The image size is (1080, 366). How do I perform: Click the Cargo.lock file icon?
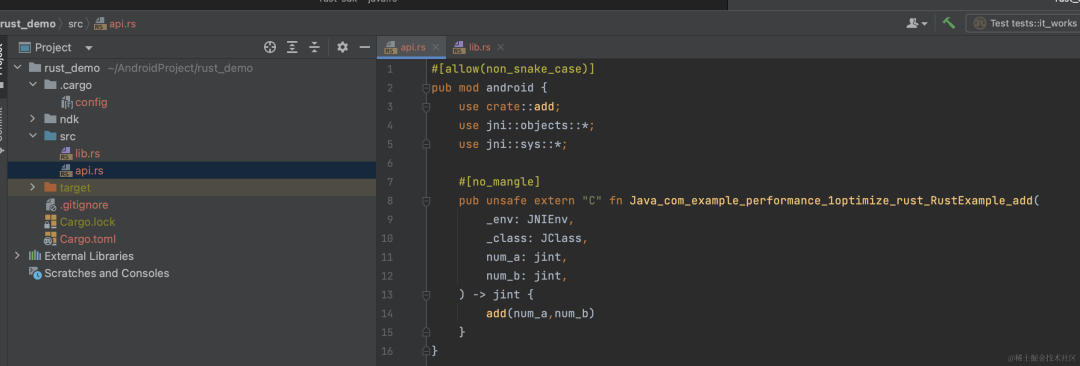point(50,222)
